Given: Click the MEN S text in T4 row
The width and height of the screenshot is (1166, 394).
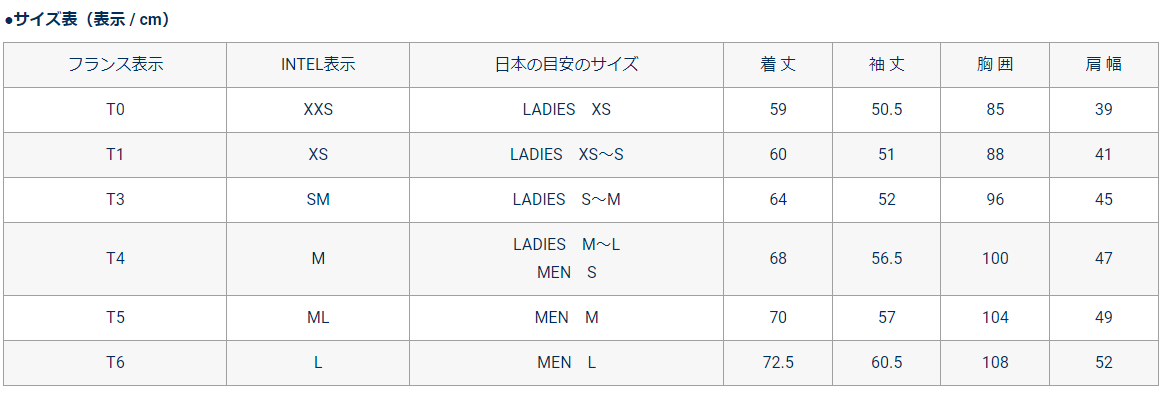Looking at the screenshot, I should [x=567, y=273].
